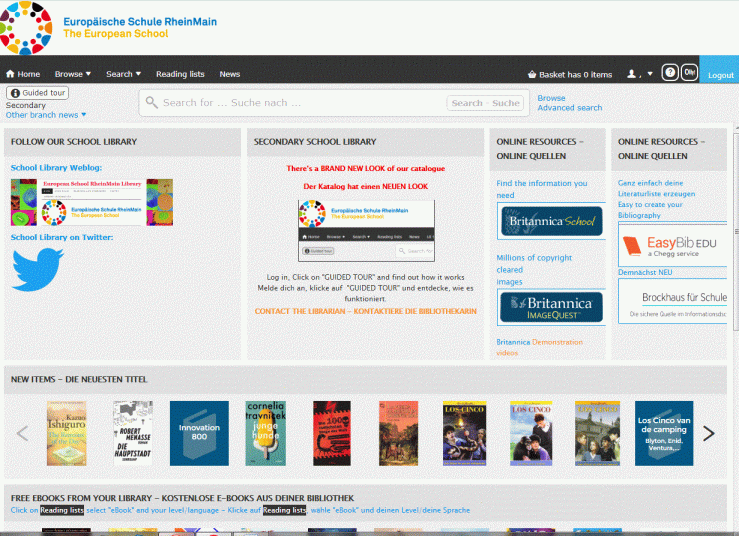Click the Twitter bird icon
This screenshot has width=739, height=536.
pos(37,269)
